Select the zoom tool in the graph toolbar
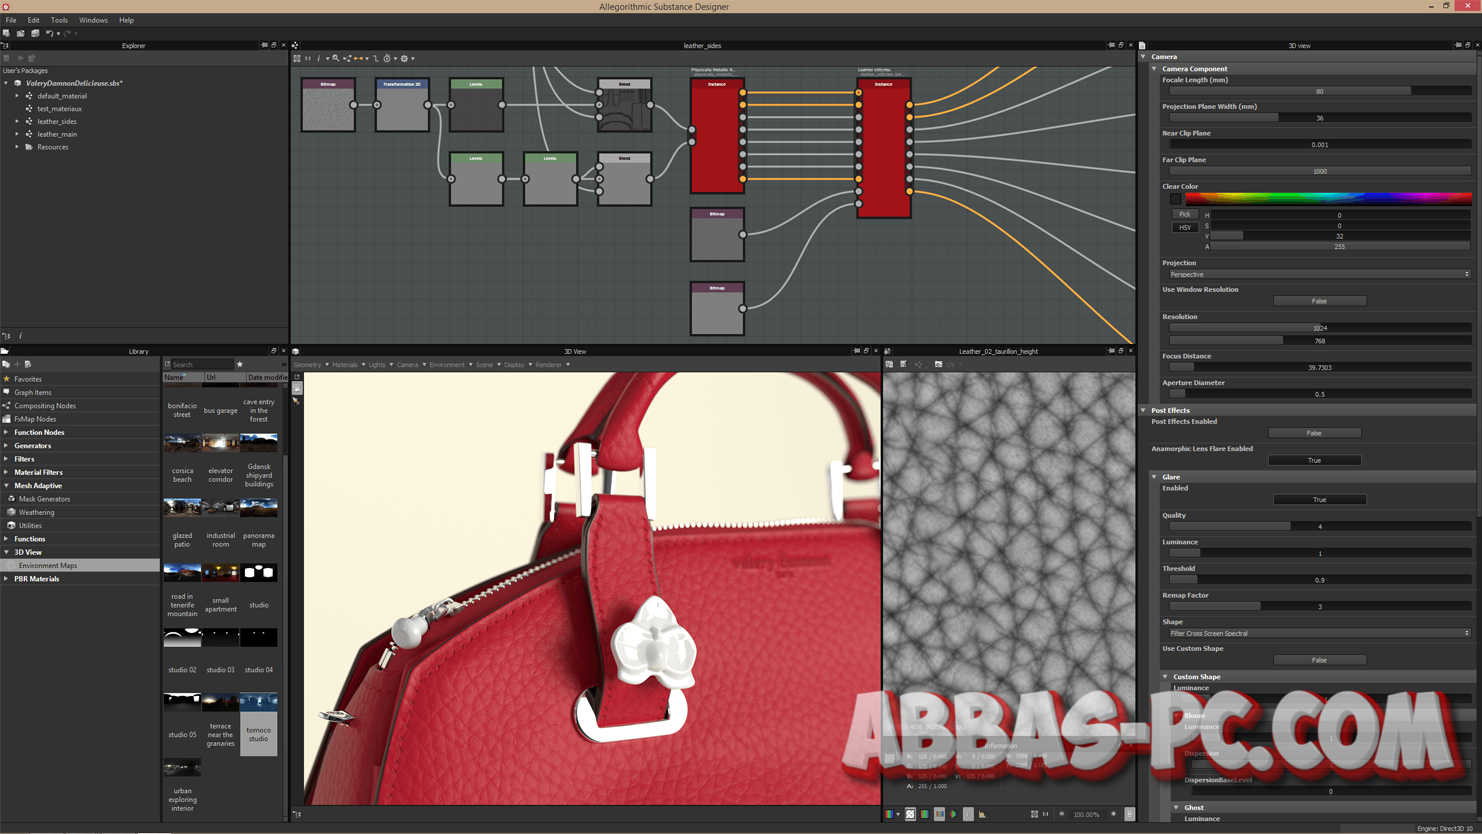The width and height of the screenshot is (1482, 834). 337,58
